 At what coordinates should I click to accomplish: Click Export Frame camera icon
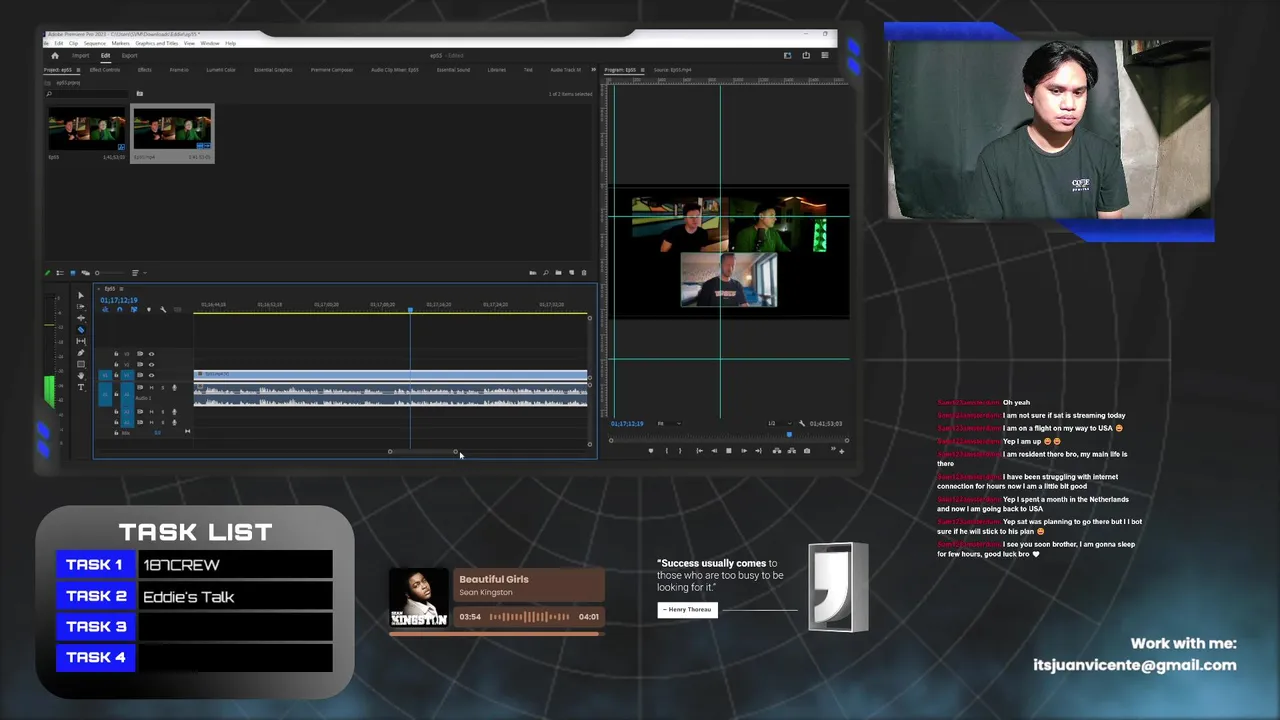tap(807, 451)
